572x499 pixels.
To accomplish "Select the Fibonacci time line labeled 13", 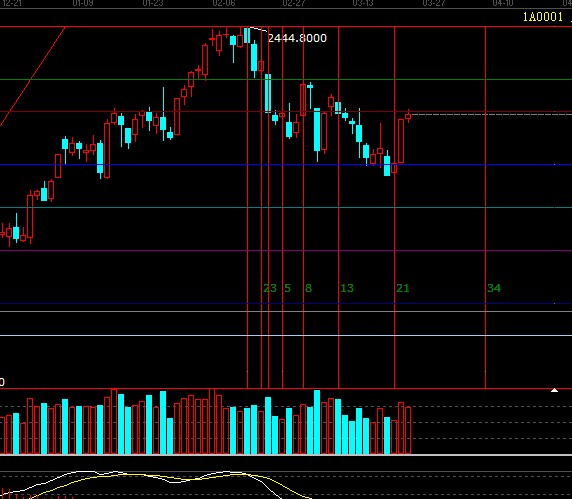I will pos(339,208).
